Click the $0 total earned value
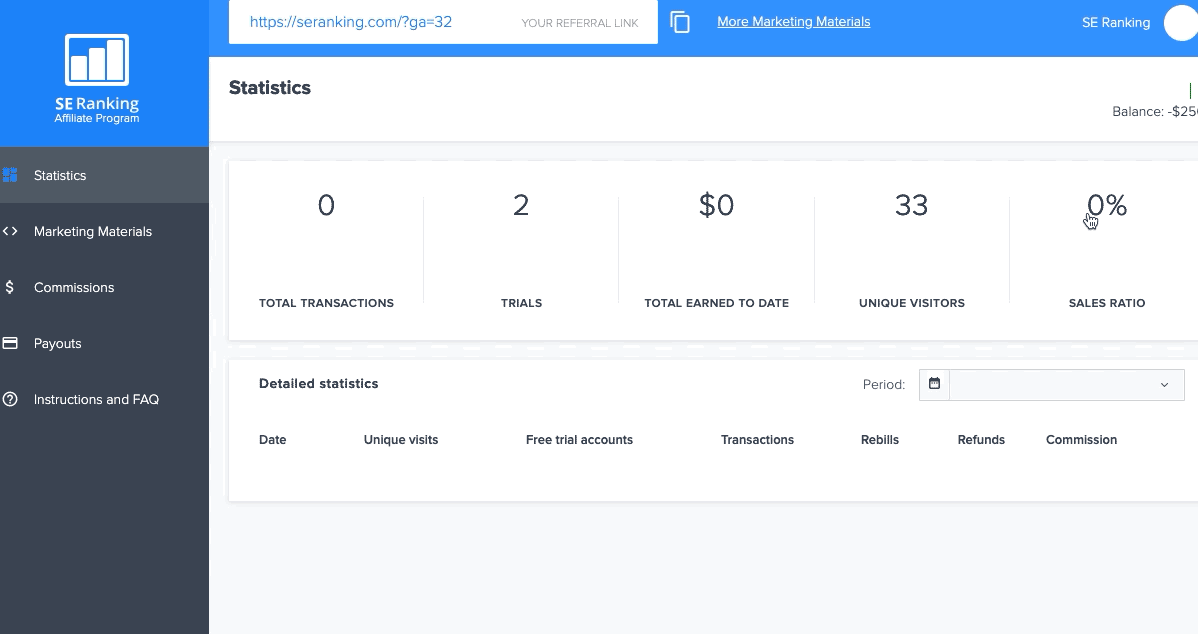The width and height of the screenshot is (1198, 634). [717, 205]
